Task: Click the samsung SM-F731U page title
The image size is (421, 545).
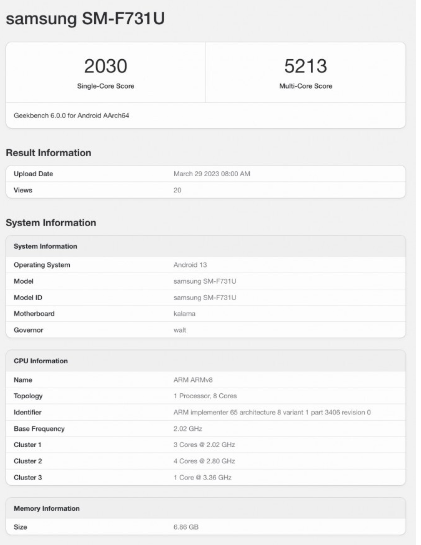Action: (x=85, y=18)
